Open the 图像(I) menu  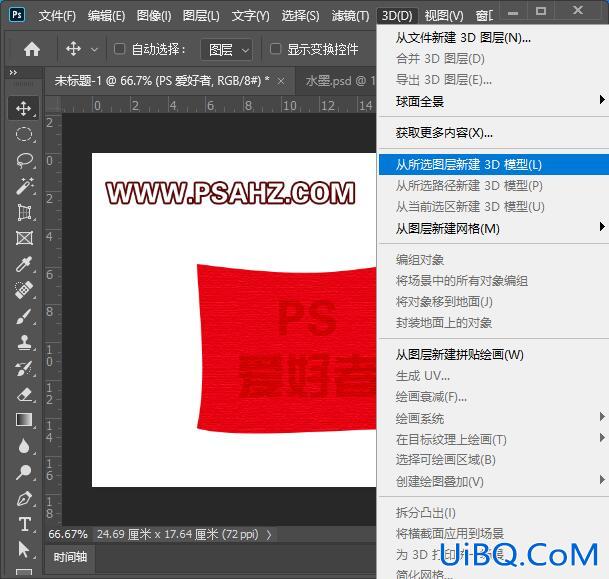click(154, 16)
